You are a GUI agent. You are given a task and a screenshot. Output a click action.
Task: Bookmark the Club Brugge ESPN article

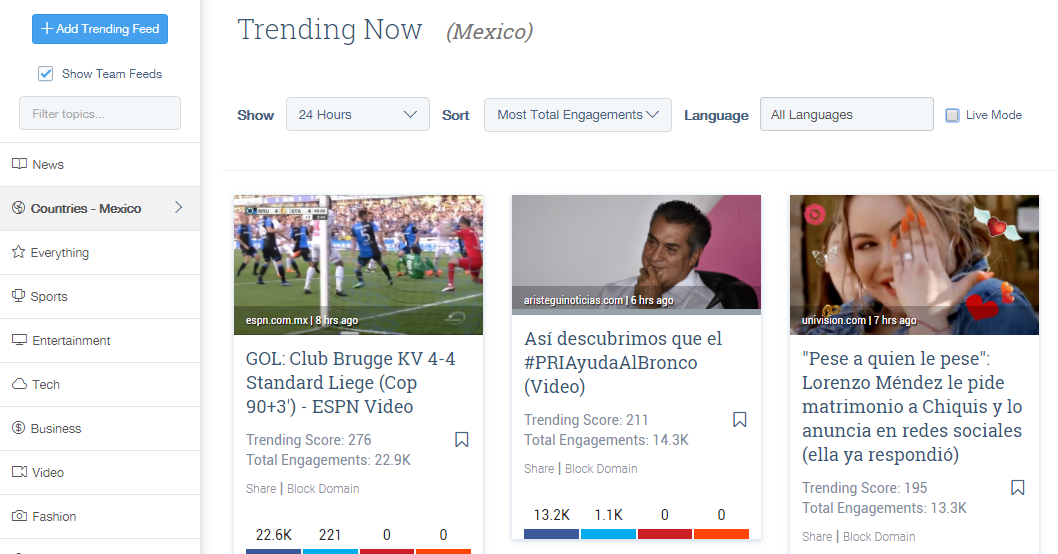pos(462,440)
